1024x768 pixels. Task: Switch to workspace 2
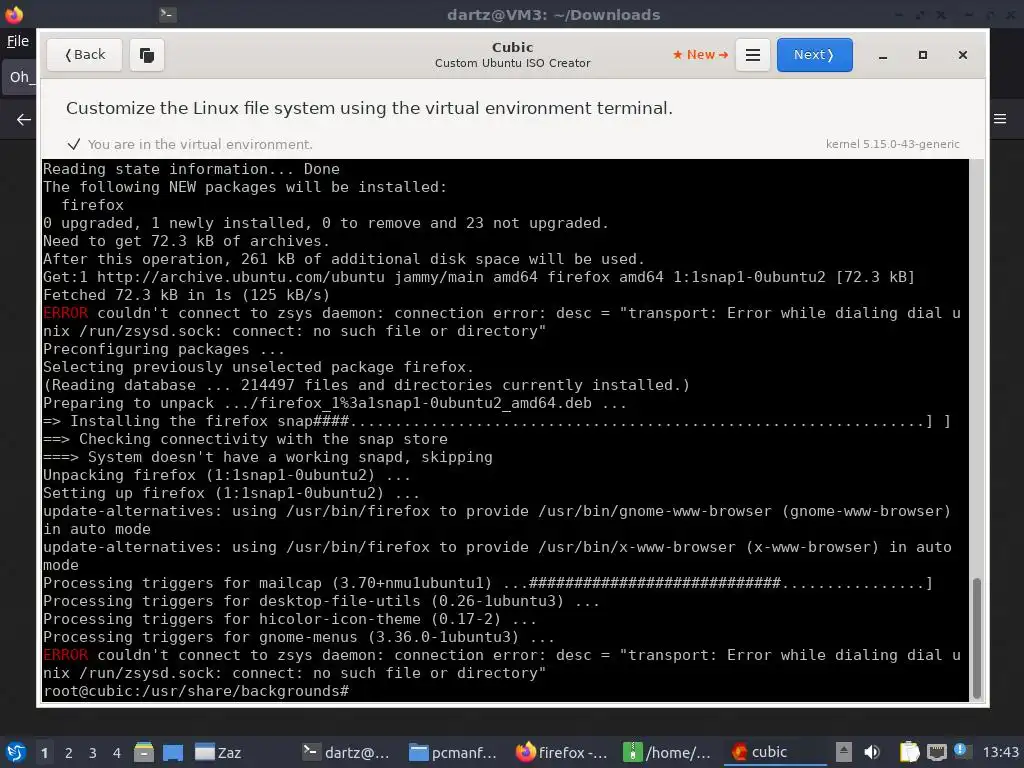[69, 753]
